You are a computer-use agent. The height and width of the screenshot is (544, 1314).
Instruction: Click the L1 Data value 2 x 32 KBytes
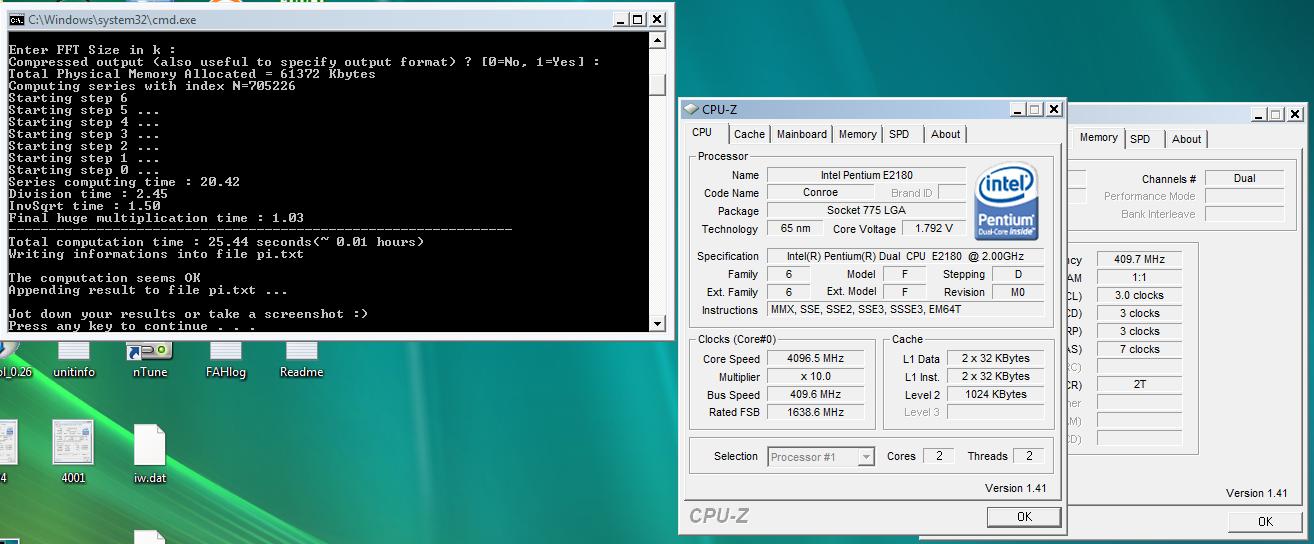click(x=995, y=358)
